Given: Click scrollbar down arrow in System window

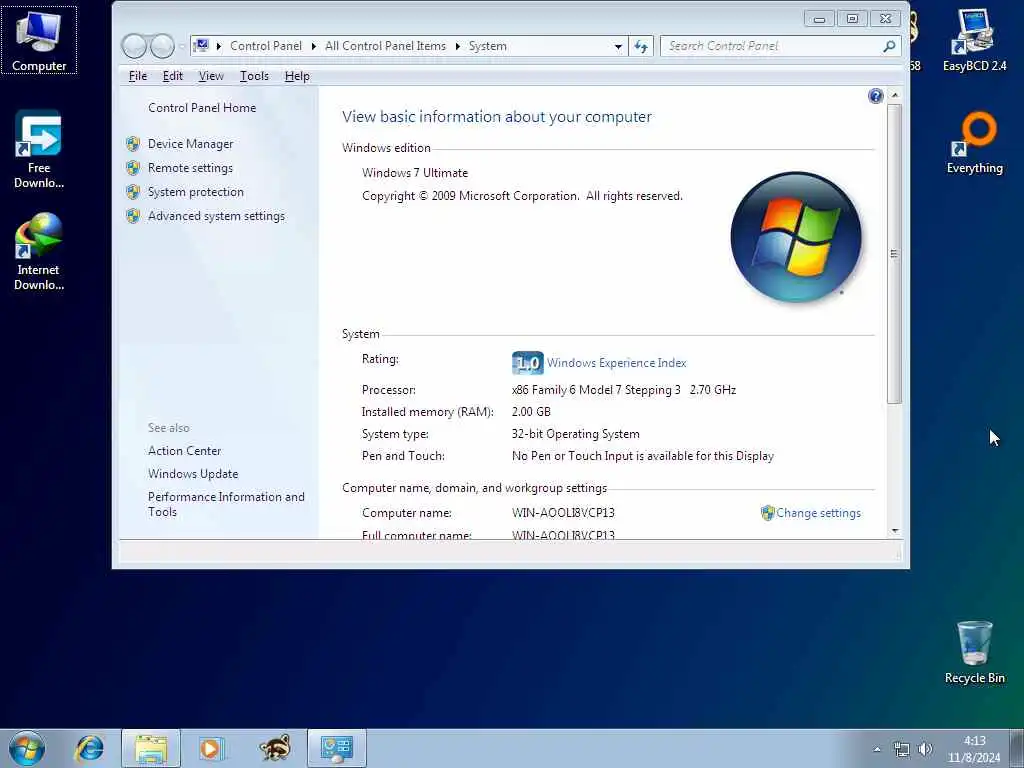Looking at the screenshot, I should pyautogui.click(x=894, y=531).
